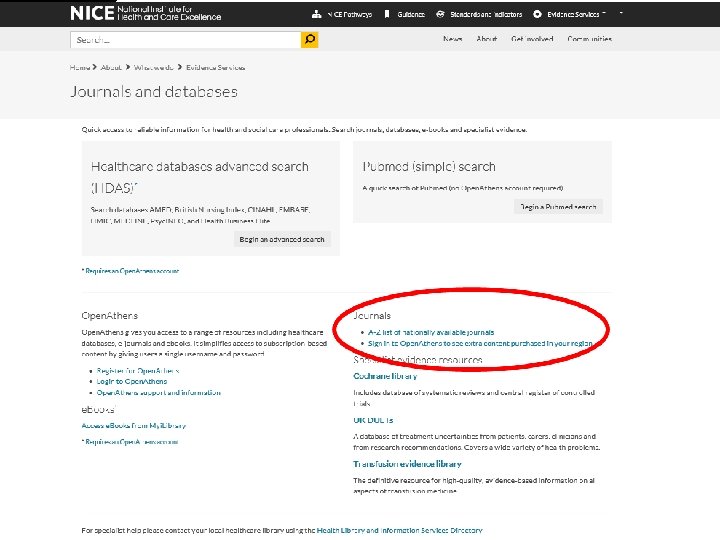Open Access eBooks from MyiLibrary link
This screenshot has width=720, height=540.
tap(134, 426)
